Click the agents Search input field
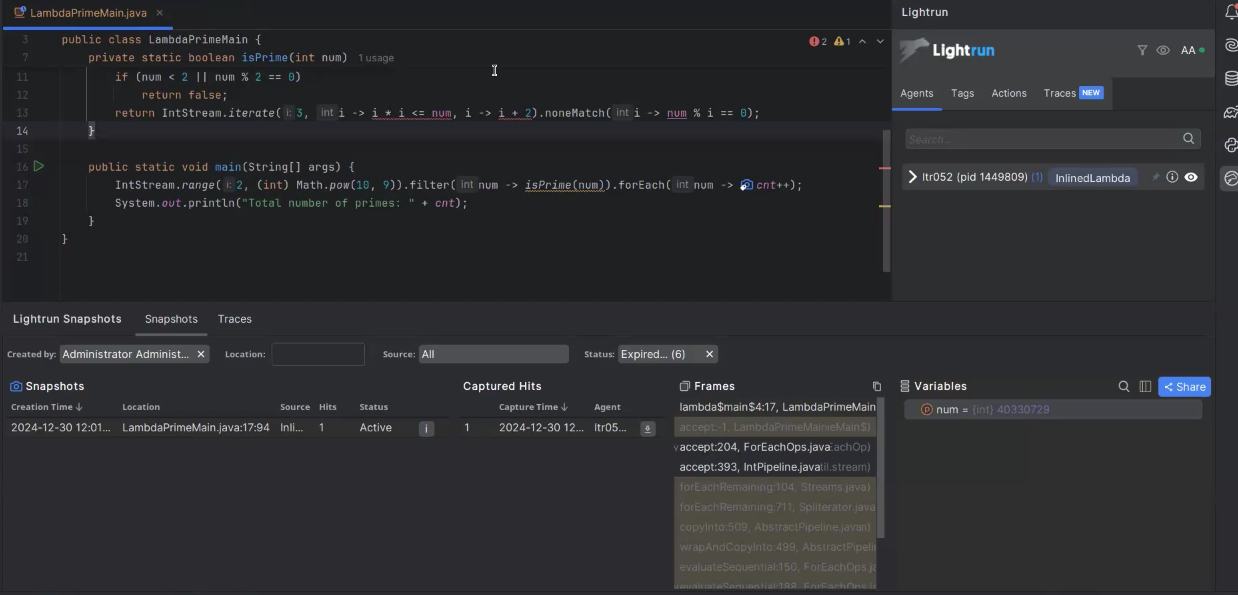1238x595 pixels. [x=1040, y=139]
